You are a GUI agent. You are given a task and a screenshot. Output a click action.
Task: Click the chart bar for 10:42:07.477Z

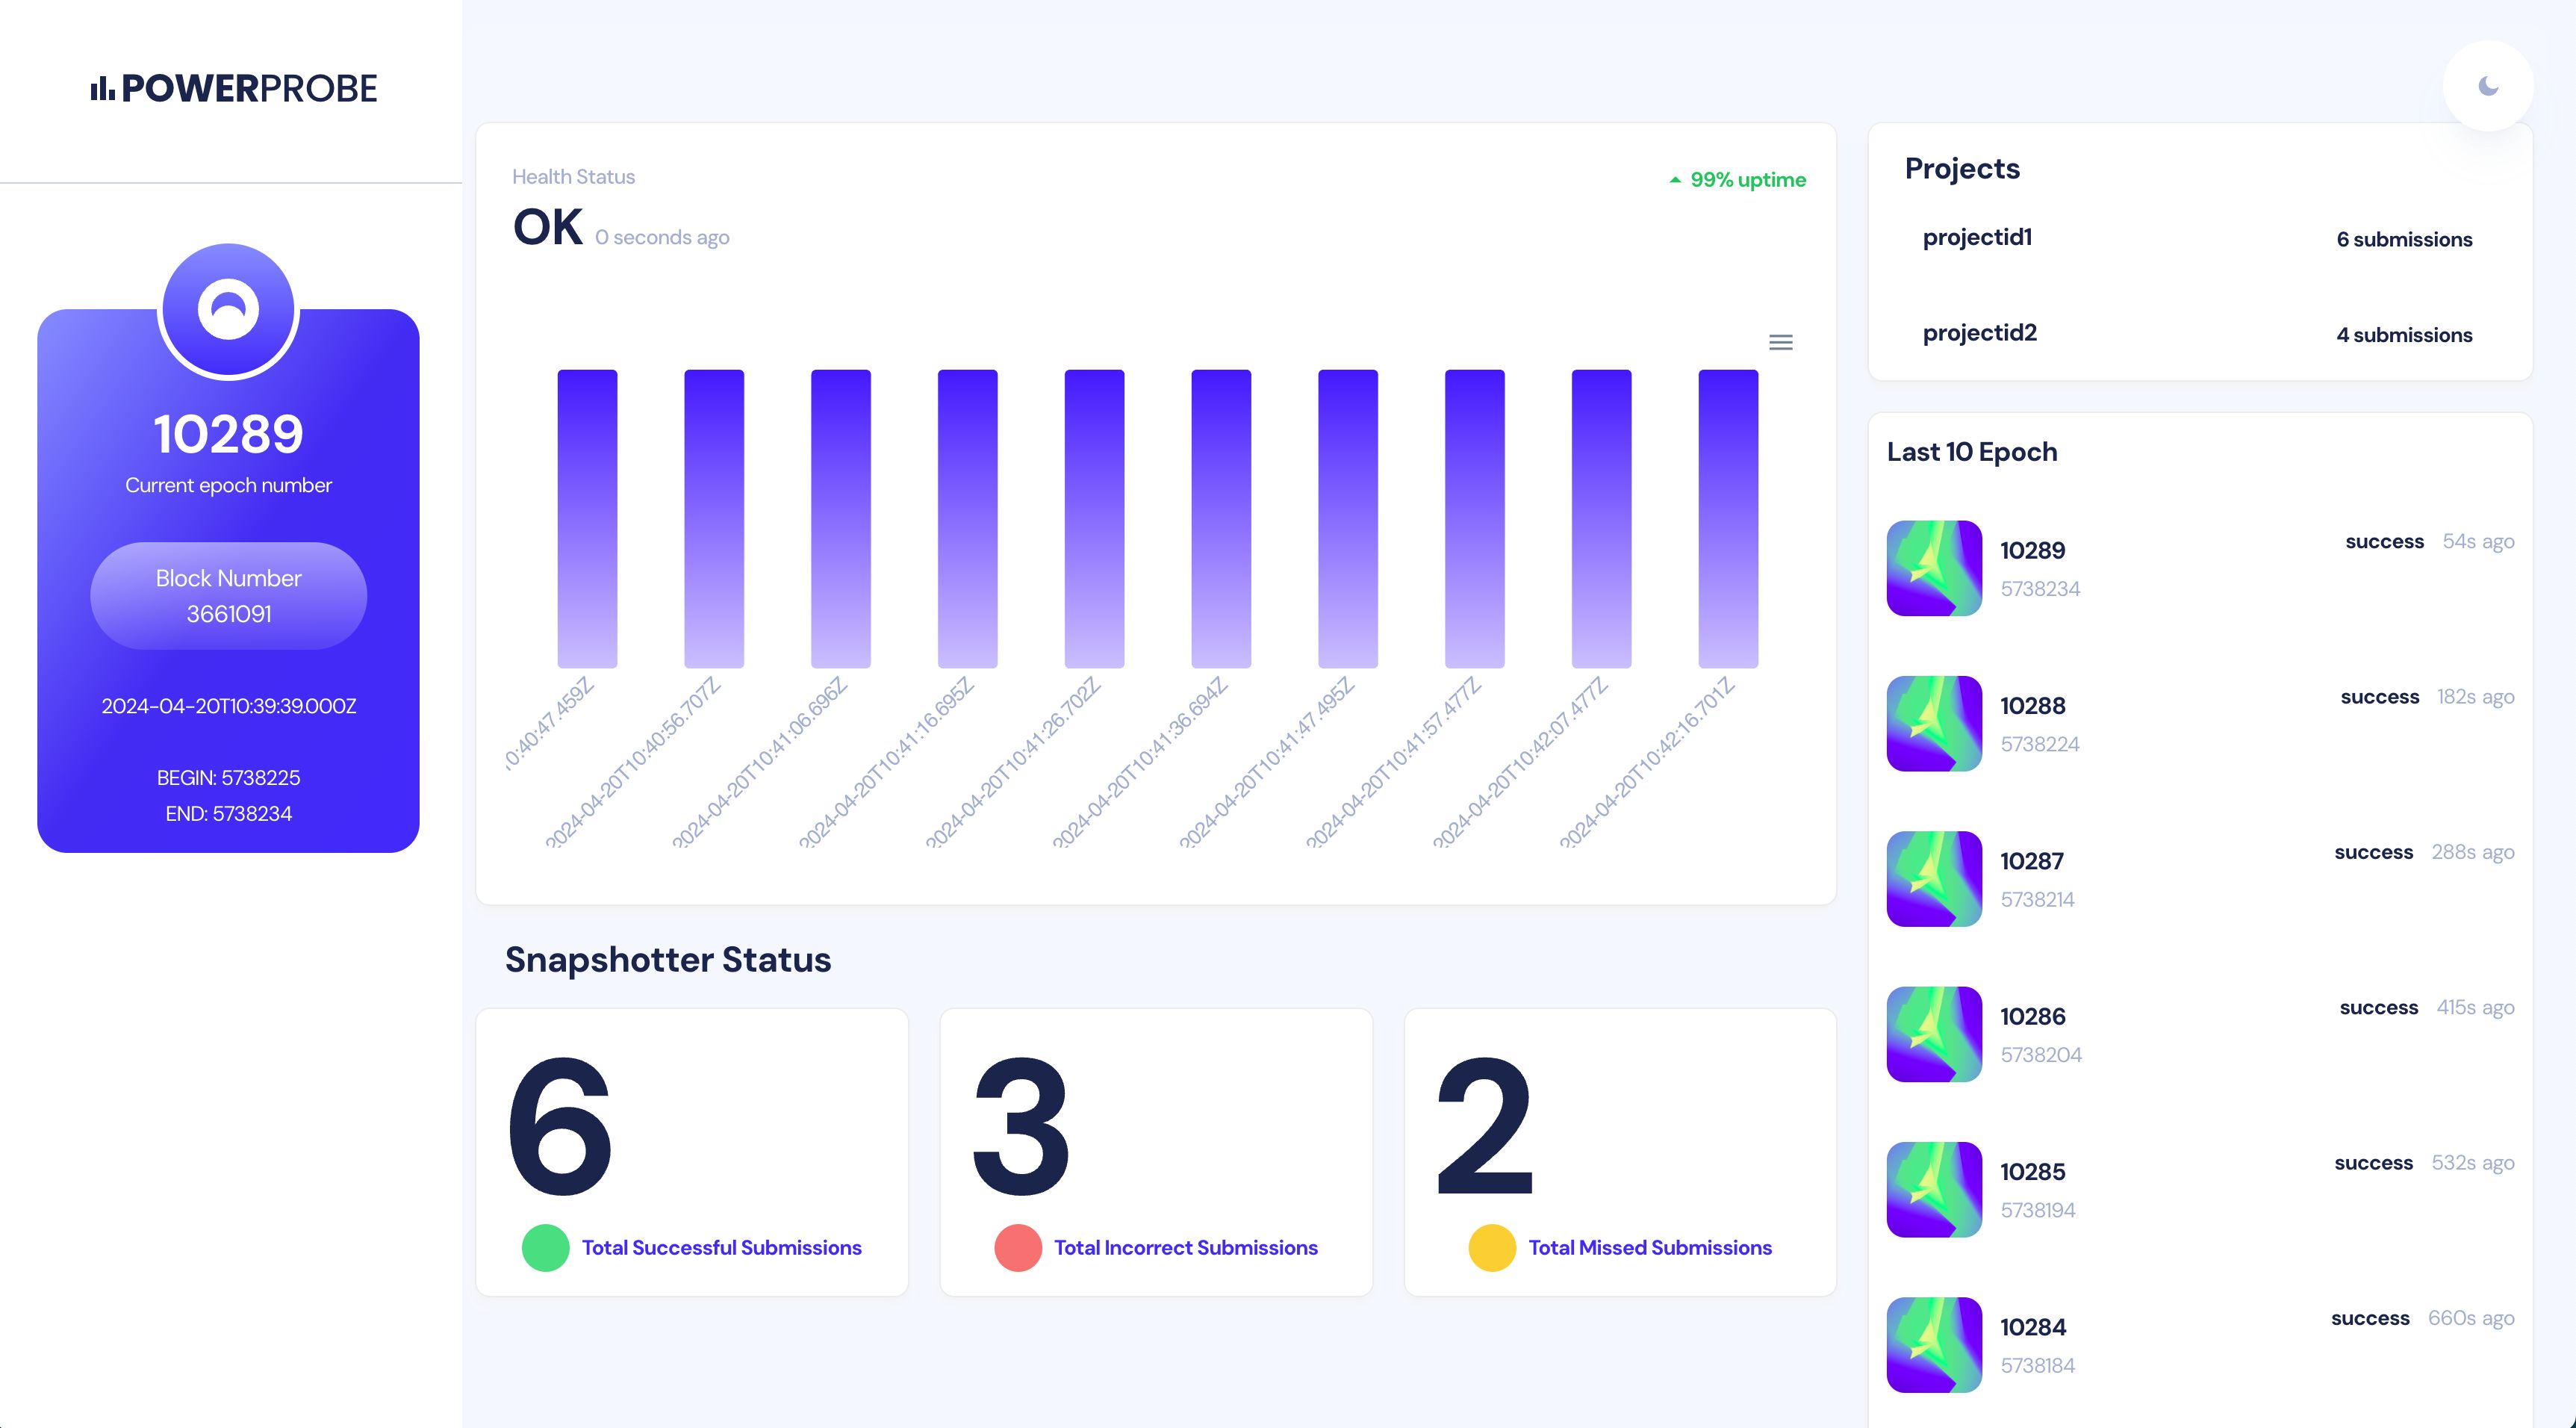pyautogui.click(x=1601, y=519)
